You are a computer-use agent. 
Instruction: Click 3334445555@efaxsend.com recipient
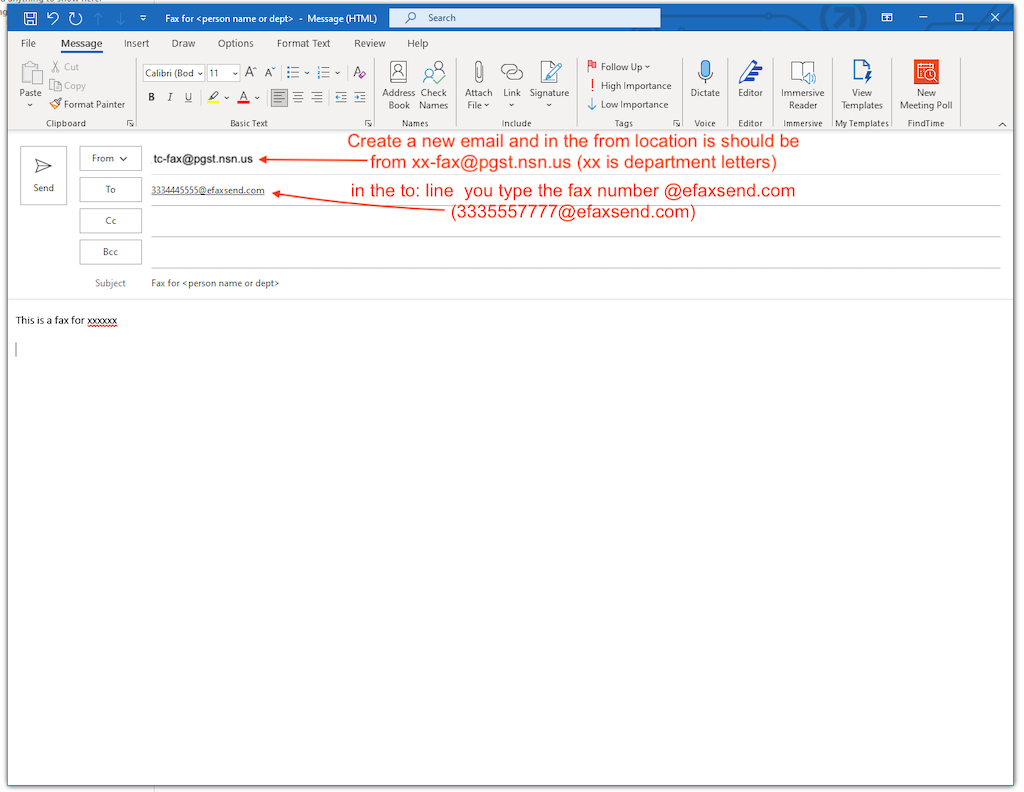pos(208,190)
